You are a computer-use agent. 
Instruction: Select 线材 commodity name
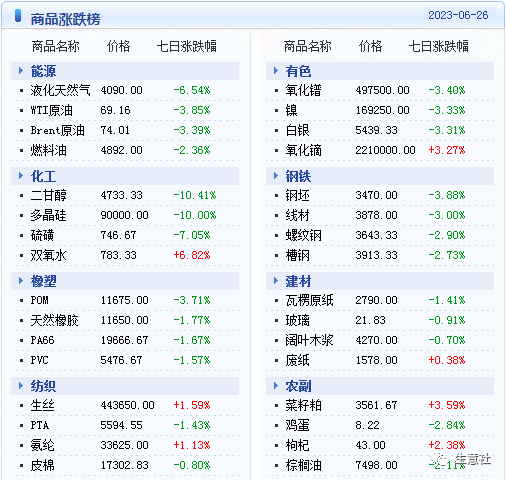coord(297,215)
